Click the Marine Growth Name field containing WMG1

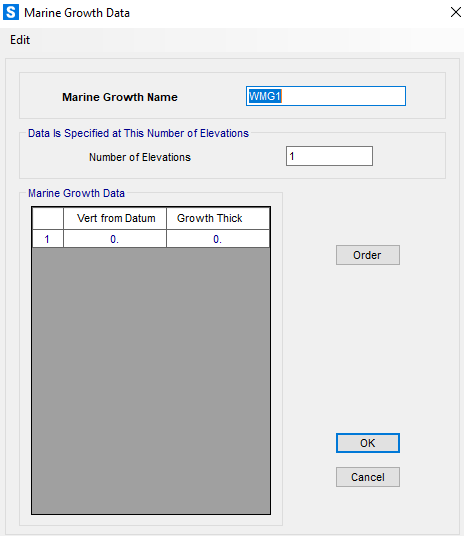(x=326, y=96)
